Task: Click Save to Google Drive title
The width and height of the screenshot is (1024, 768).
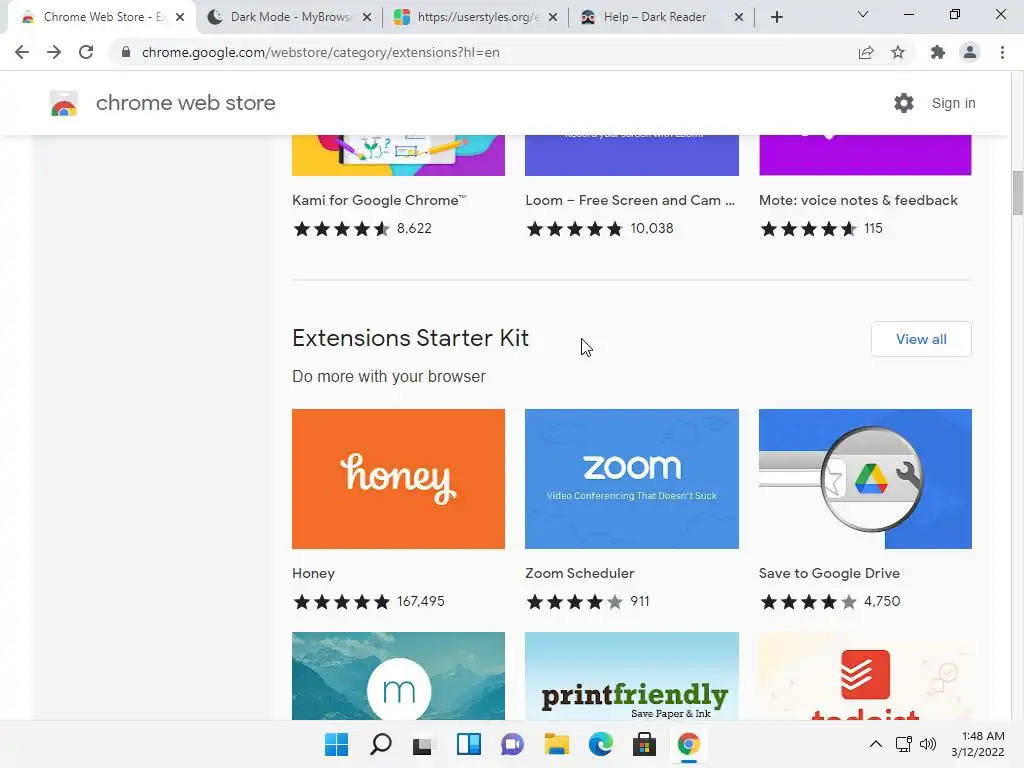Action: 829,573
